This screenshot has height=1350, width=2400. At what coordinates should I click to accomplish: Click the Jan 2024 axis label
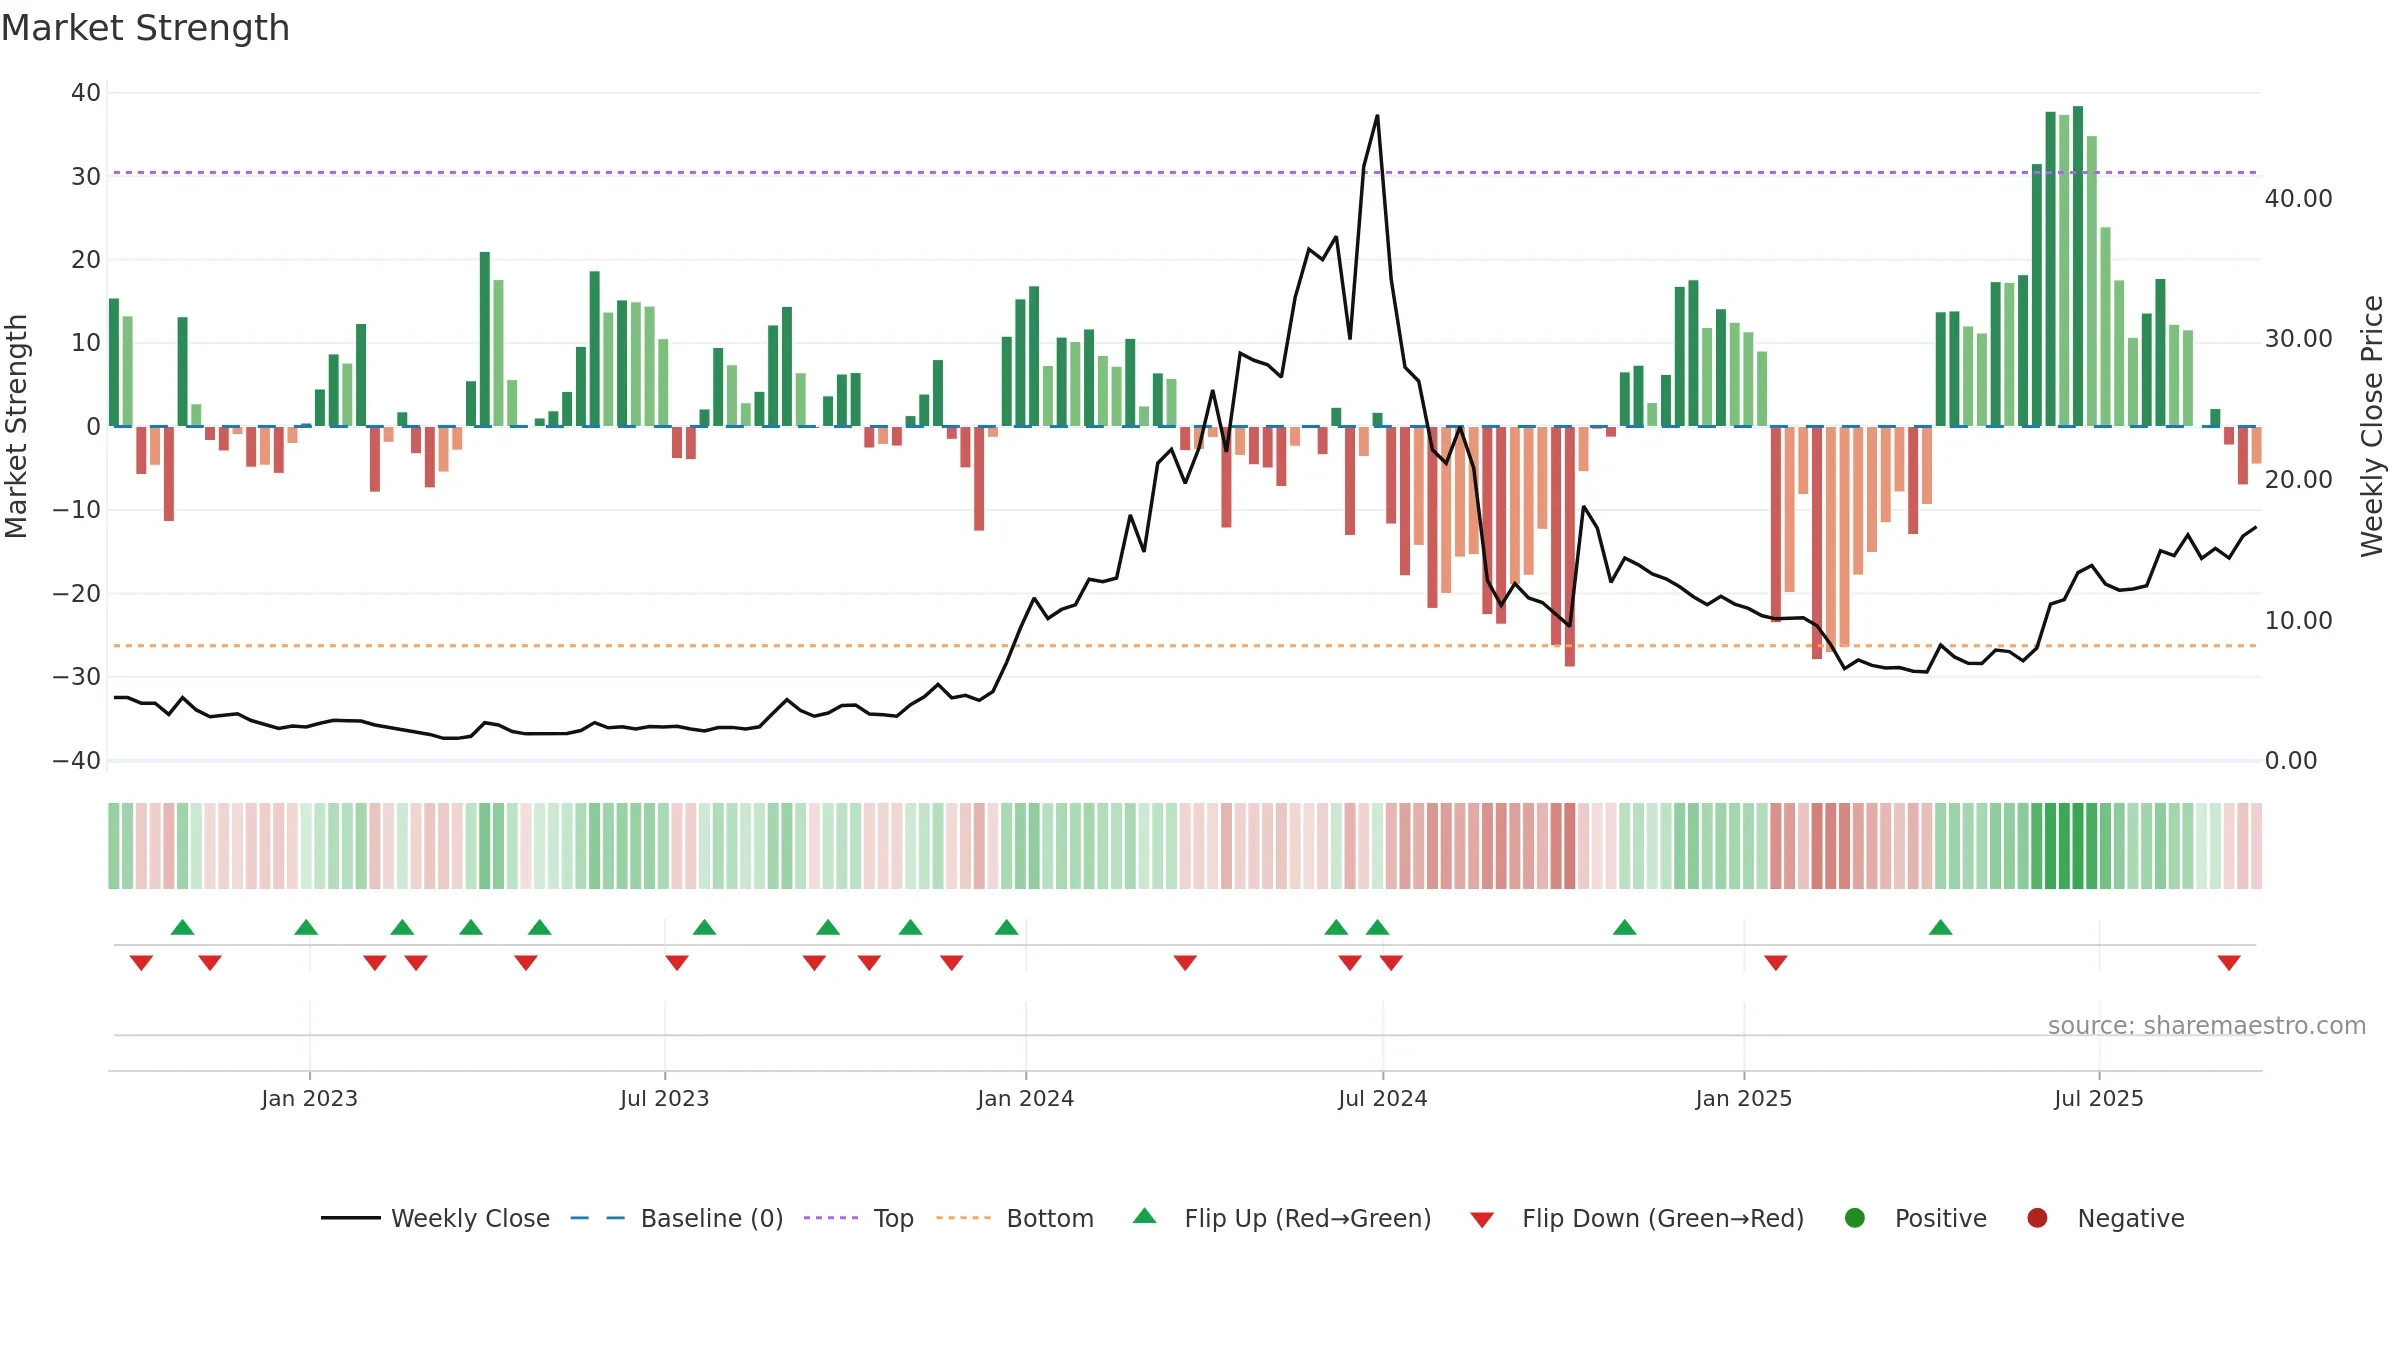tap(1026, 1098)
